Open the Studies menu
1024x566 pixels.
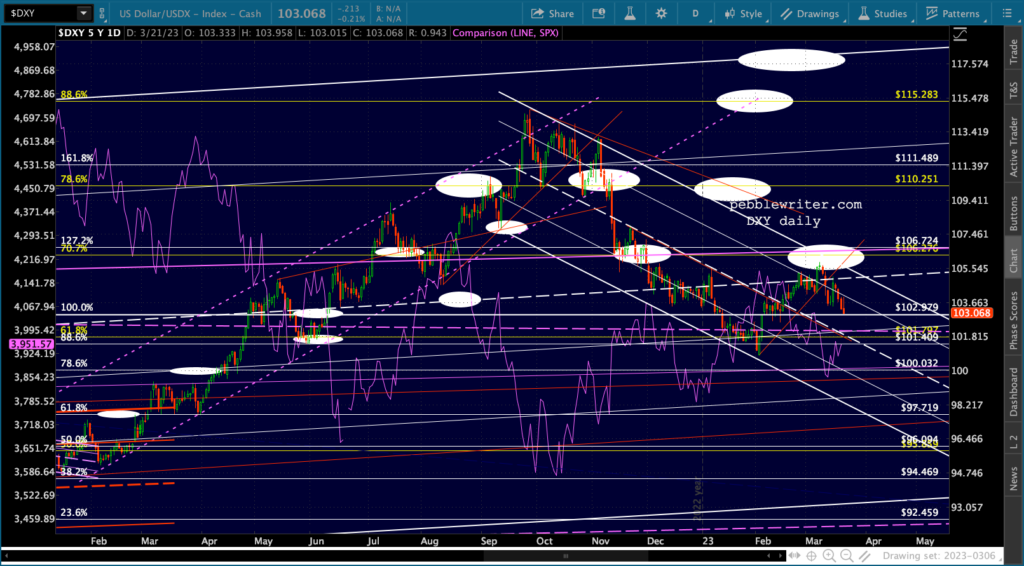tap(883, 13)
